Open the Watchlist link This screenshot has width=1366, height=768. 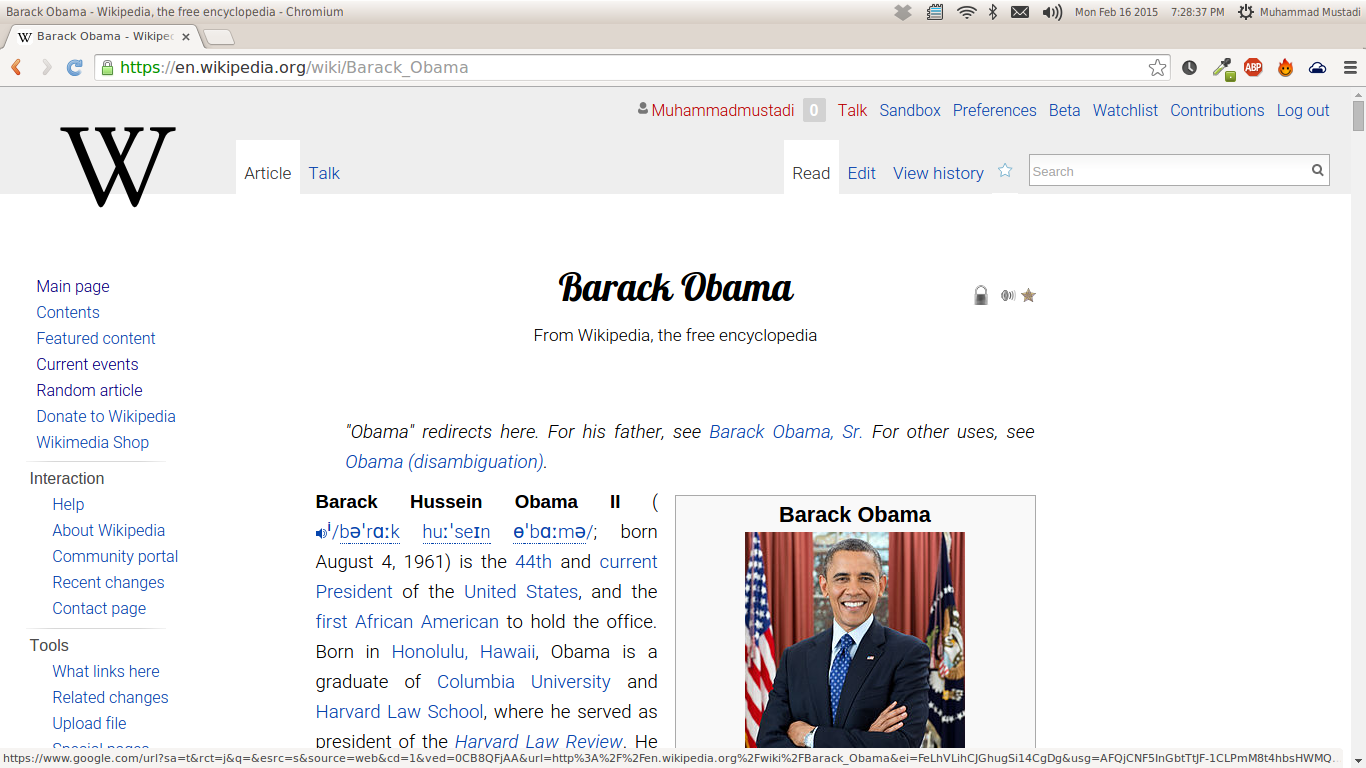tap(1125, 110)
